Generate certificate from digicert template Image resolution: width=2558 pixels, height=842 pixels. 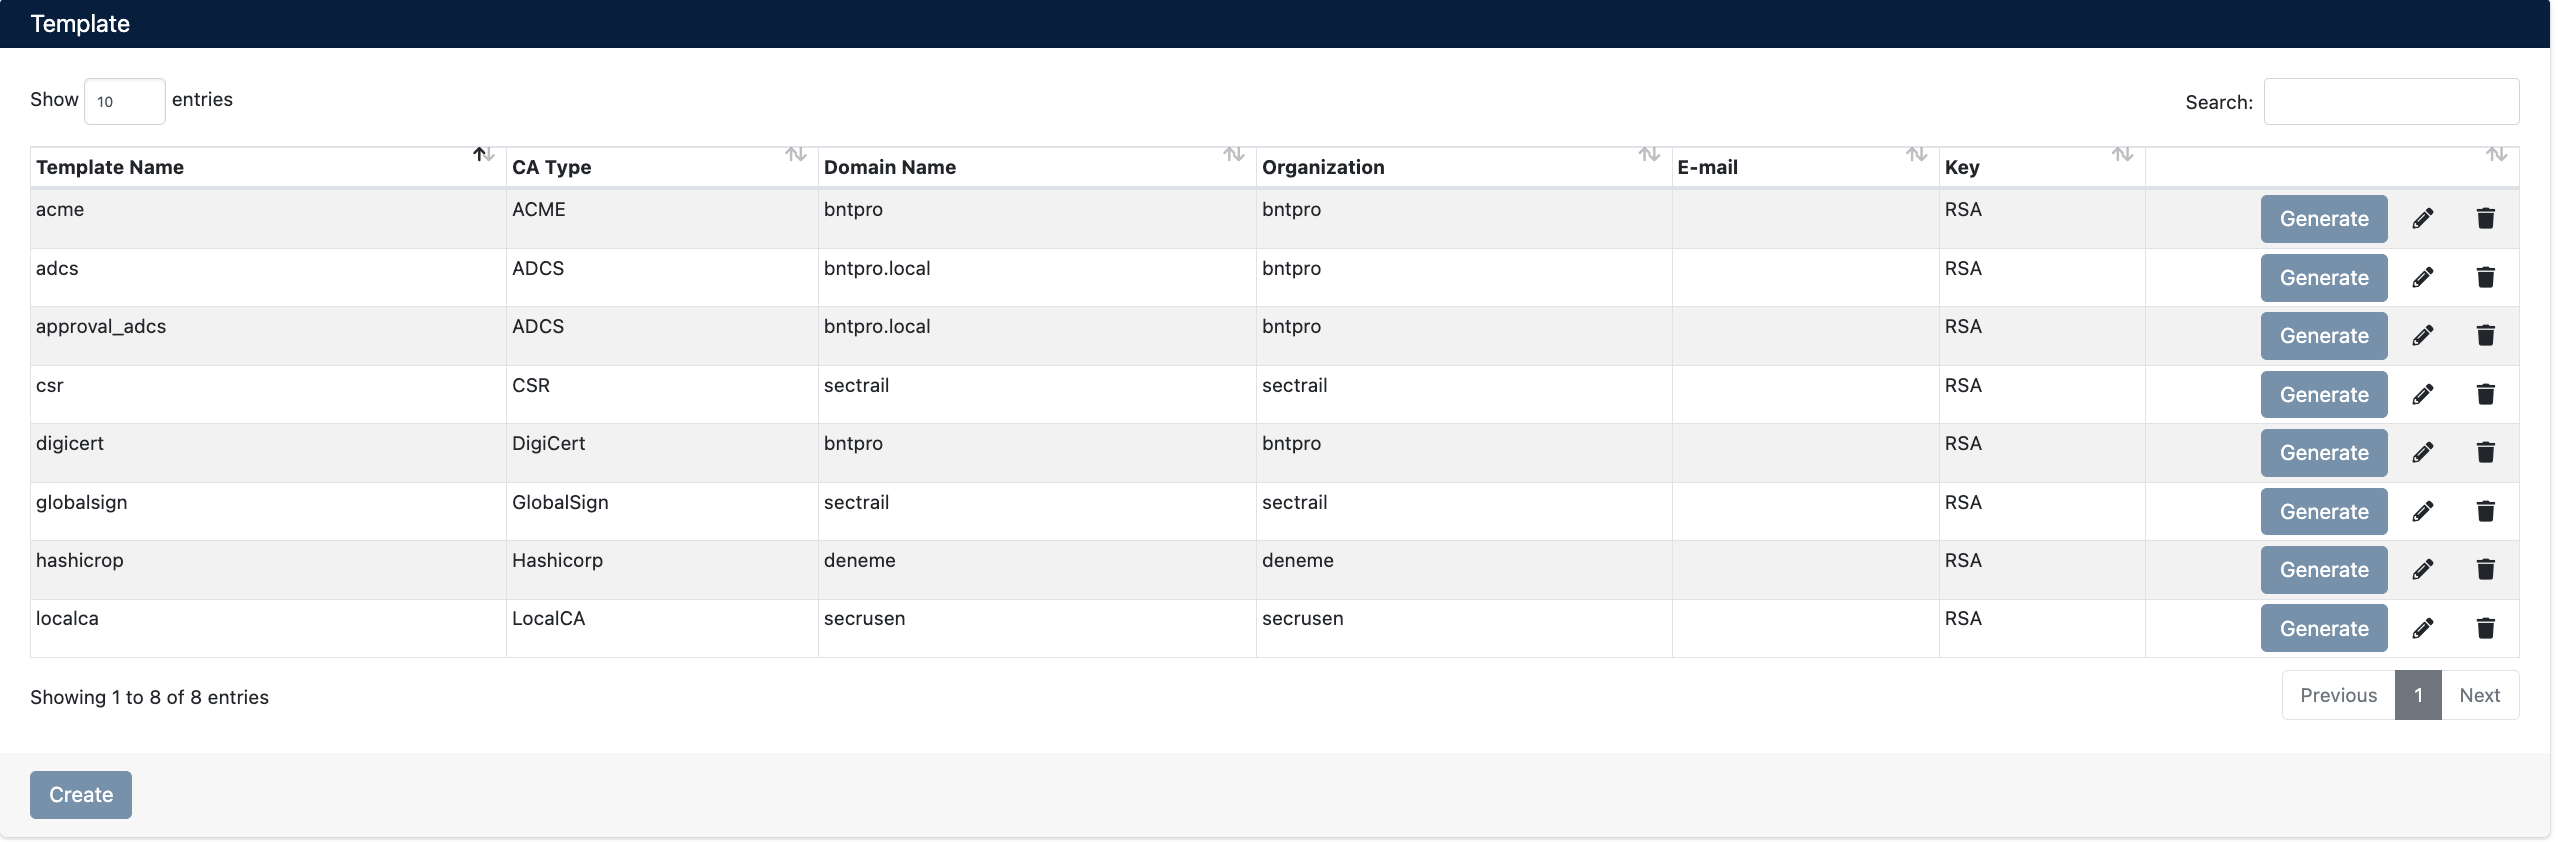coord(2323,453)
